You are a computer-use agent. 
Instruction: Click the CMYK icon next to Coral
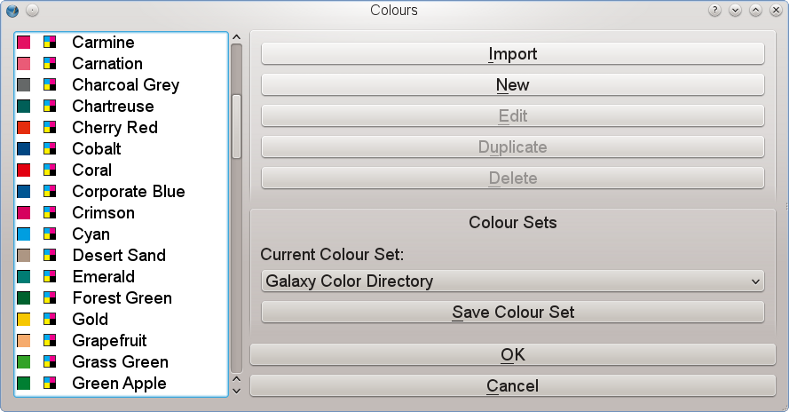click(x=49, y=170)
